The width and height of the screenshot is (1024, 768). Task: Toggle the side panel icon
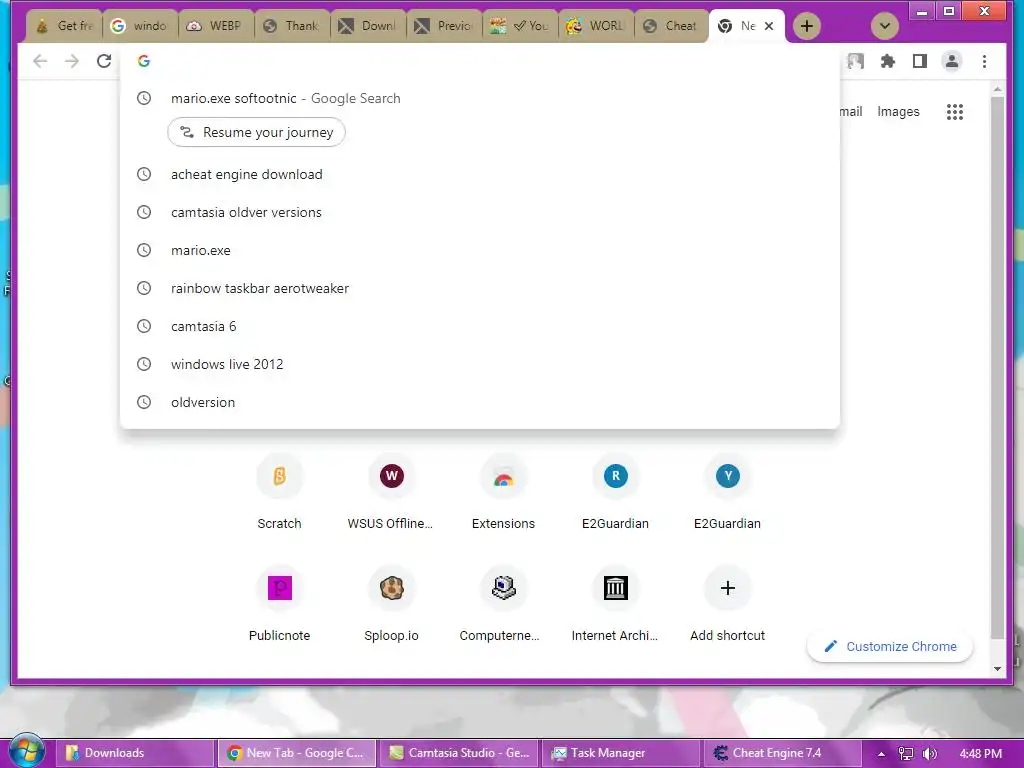click(920, 61)
